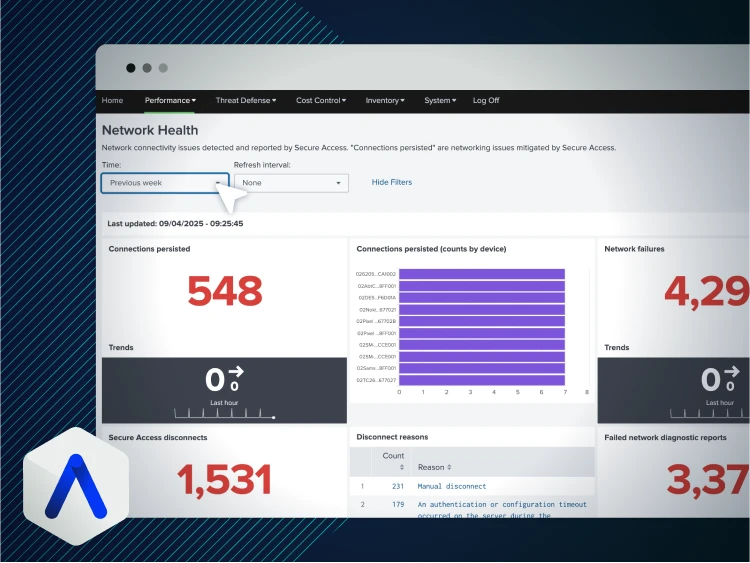Open the Time dropdown showing Previous week

[165, 183]
